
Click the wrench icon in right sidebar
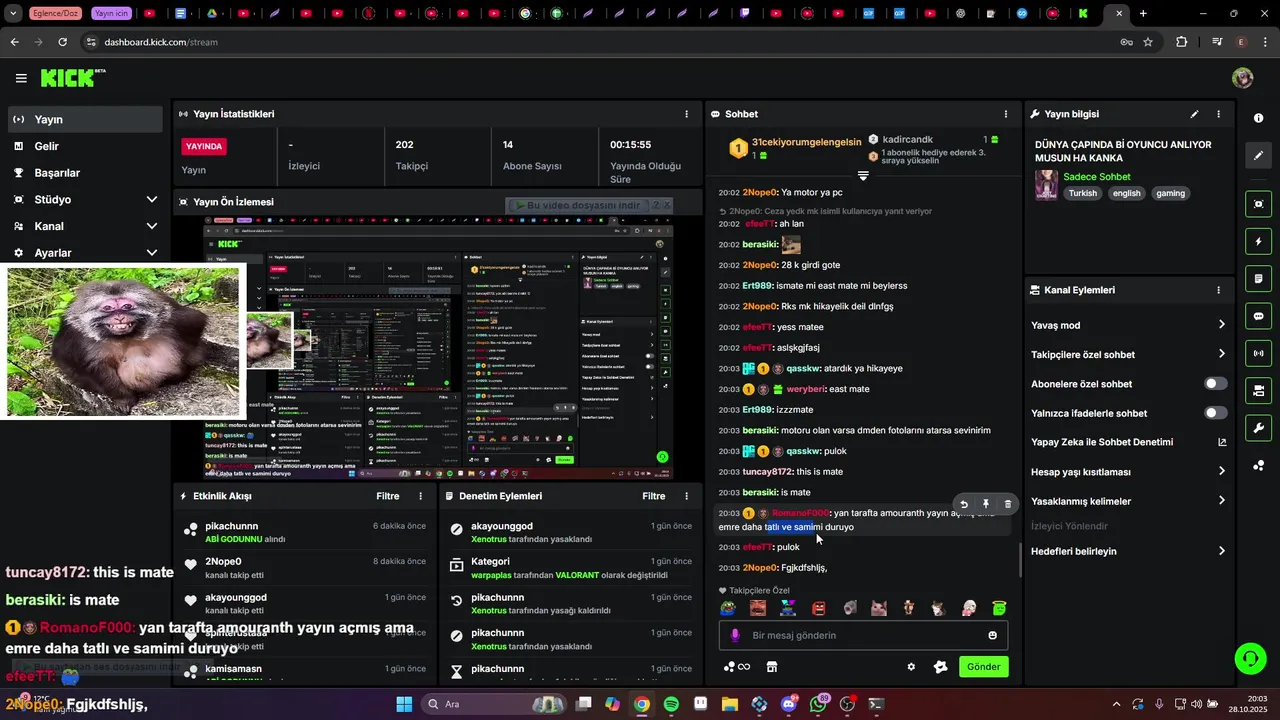[x=1258, y=428]
